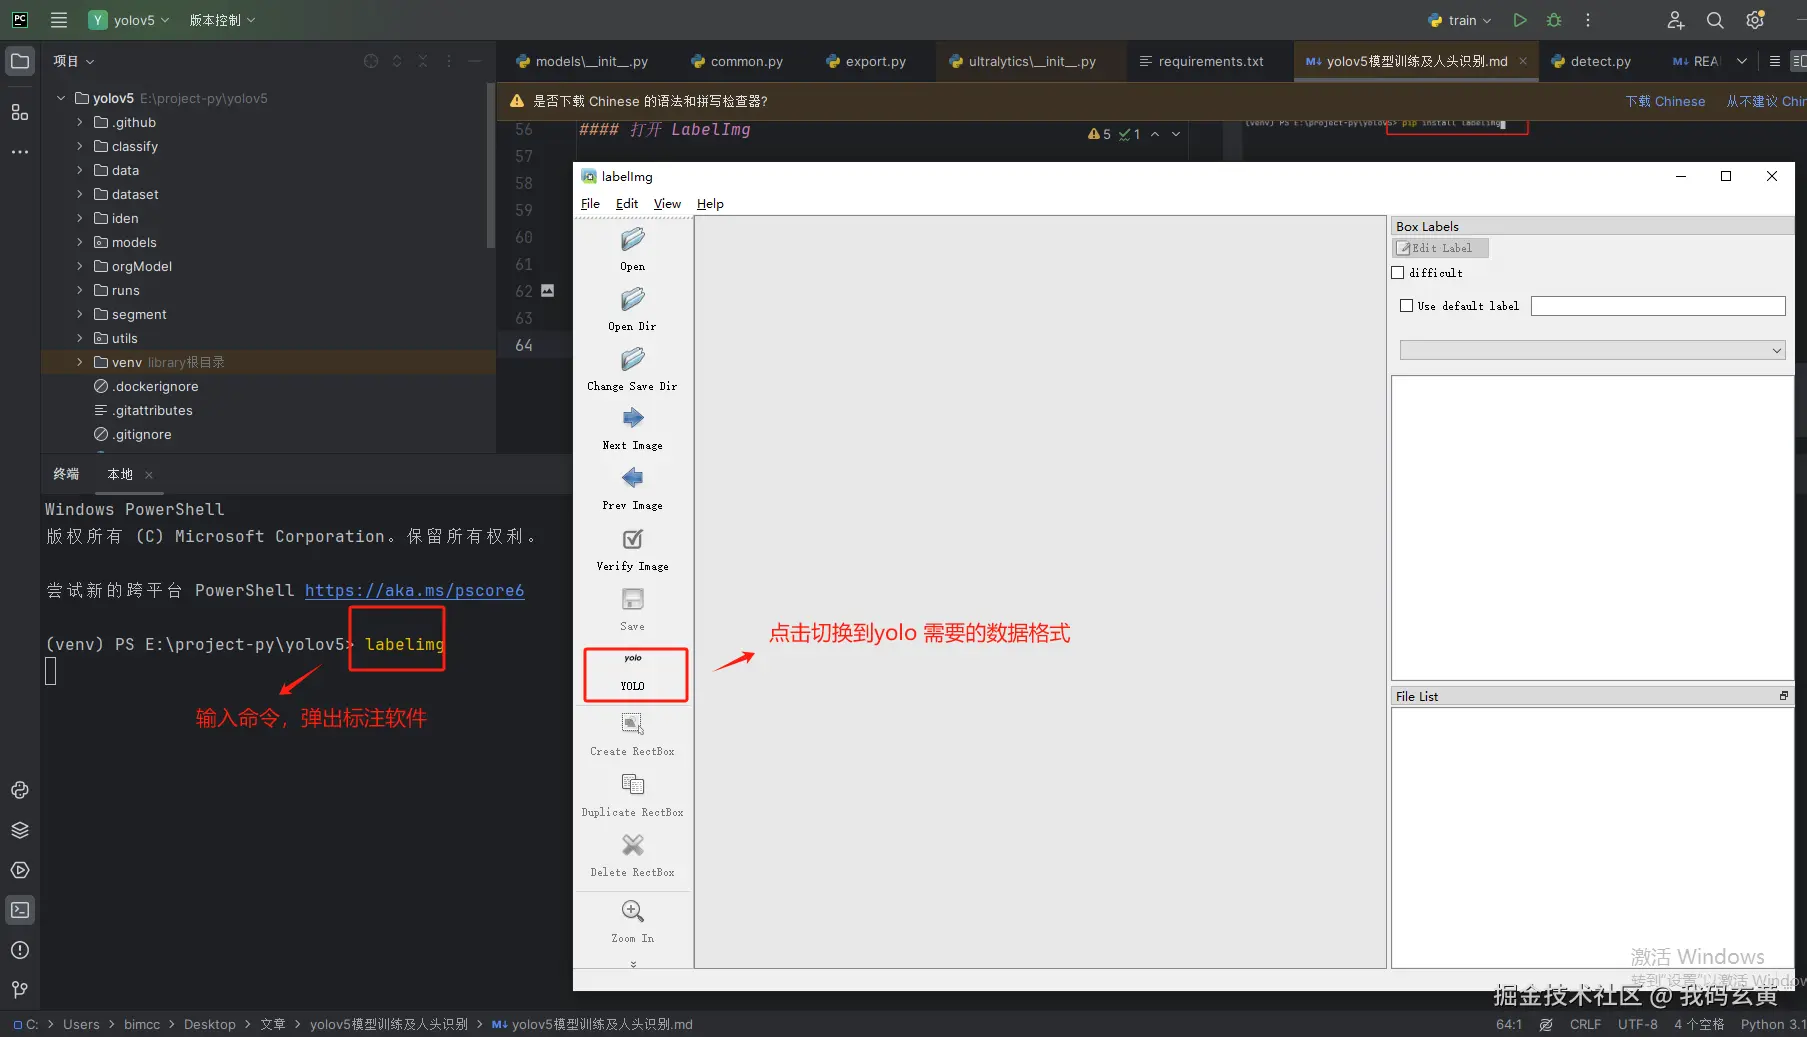The image size is (1807, 1037).
Task: Run the train configuration
Action: point(1520,20)
